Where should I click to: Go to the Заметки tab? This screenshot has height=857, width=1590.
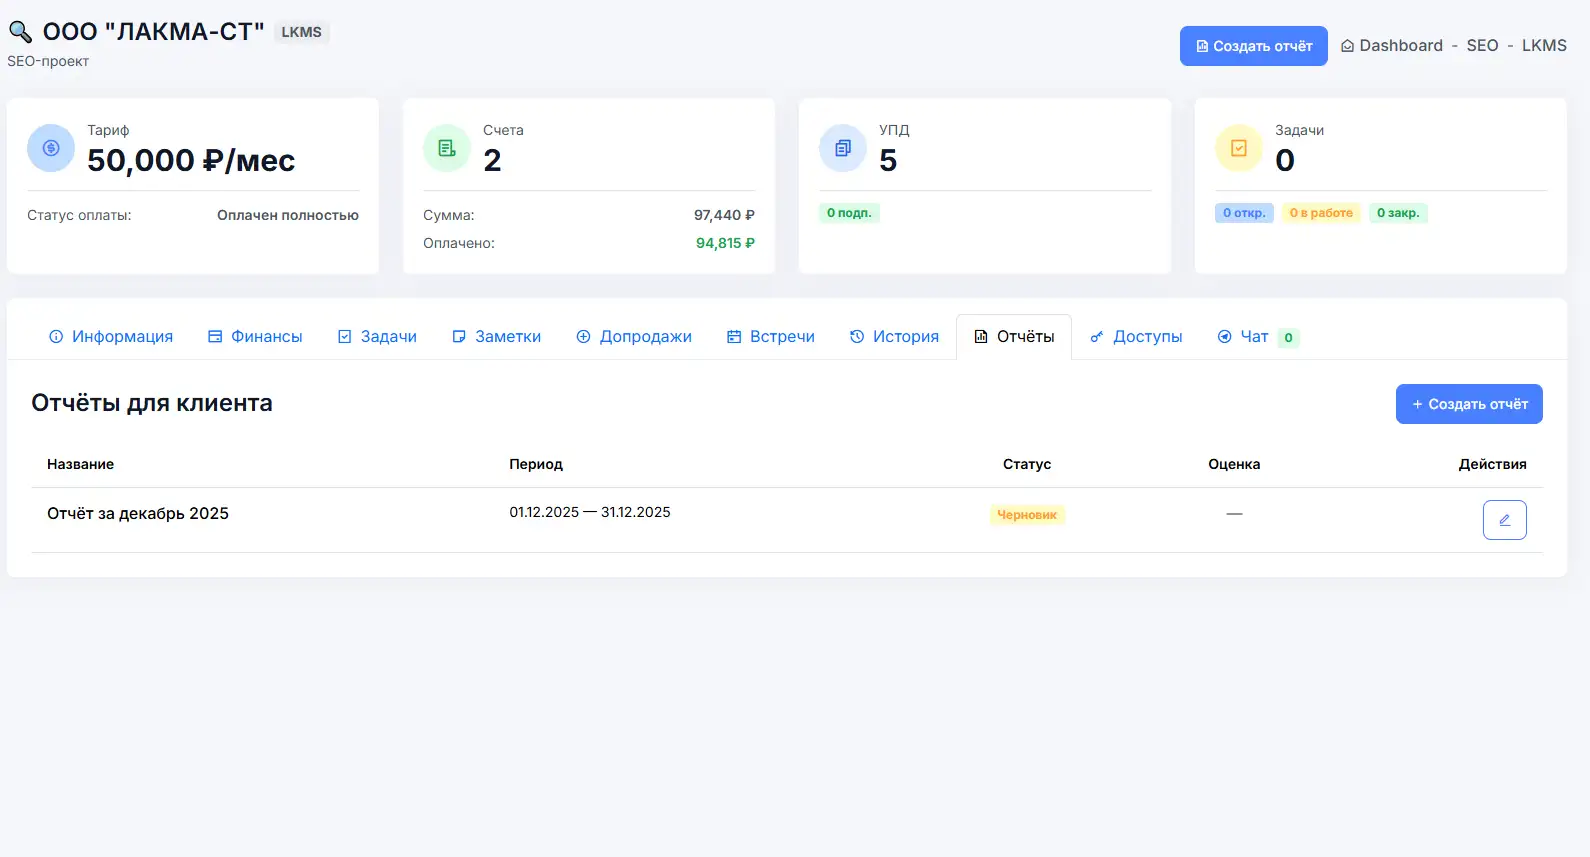tap(496, 337)
